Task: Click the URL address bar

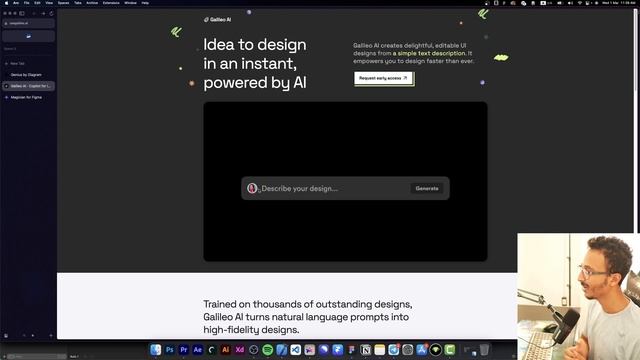Action: point(28,23)
